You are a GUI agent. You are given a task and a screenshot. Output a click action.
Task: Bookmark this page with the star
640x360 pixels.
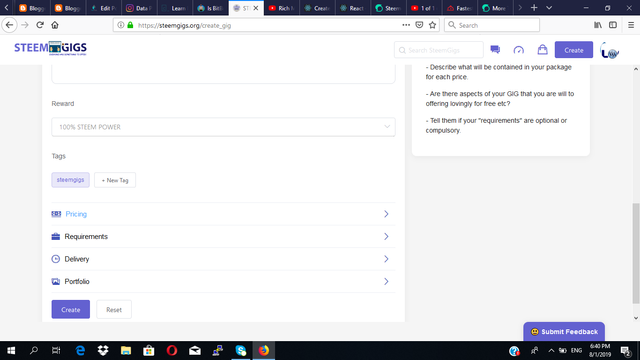[x=432, y=25]
